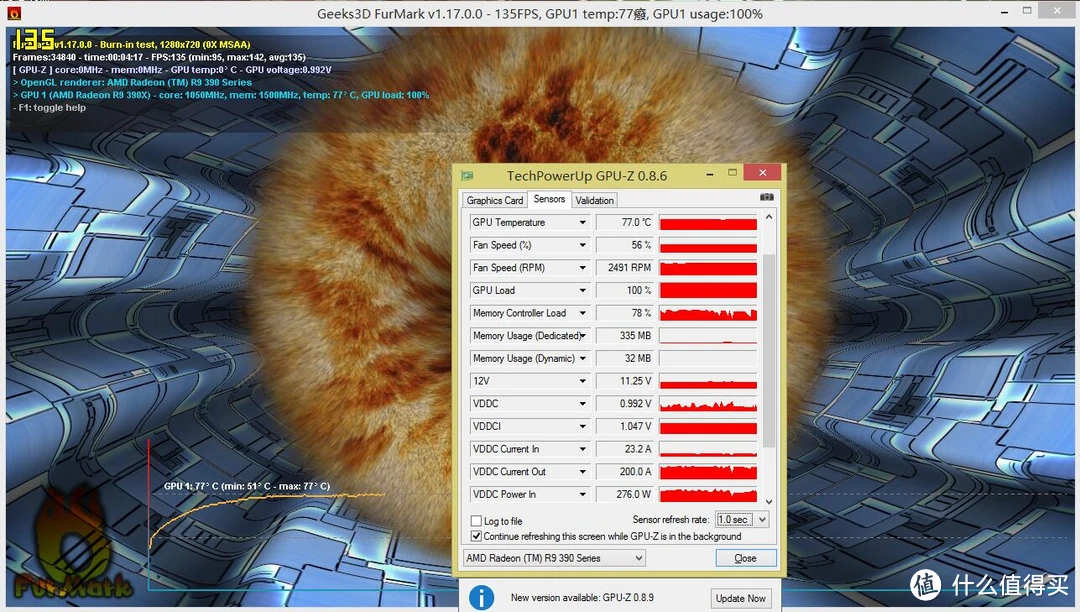Click the GPU-Z screenshot camera icon

coord(767,198)
